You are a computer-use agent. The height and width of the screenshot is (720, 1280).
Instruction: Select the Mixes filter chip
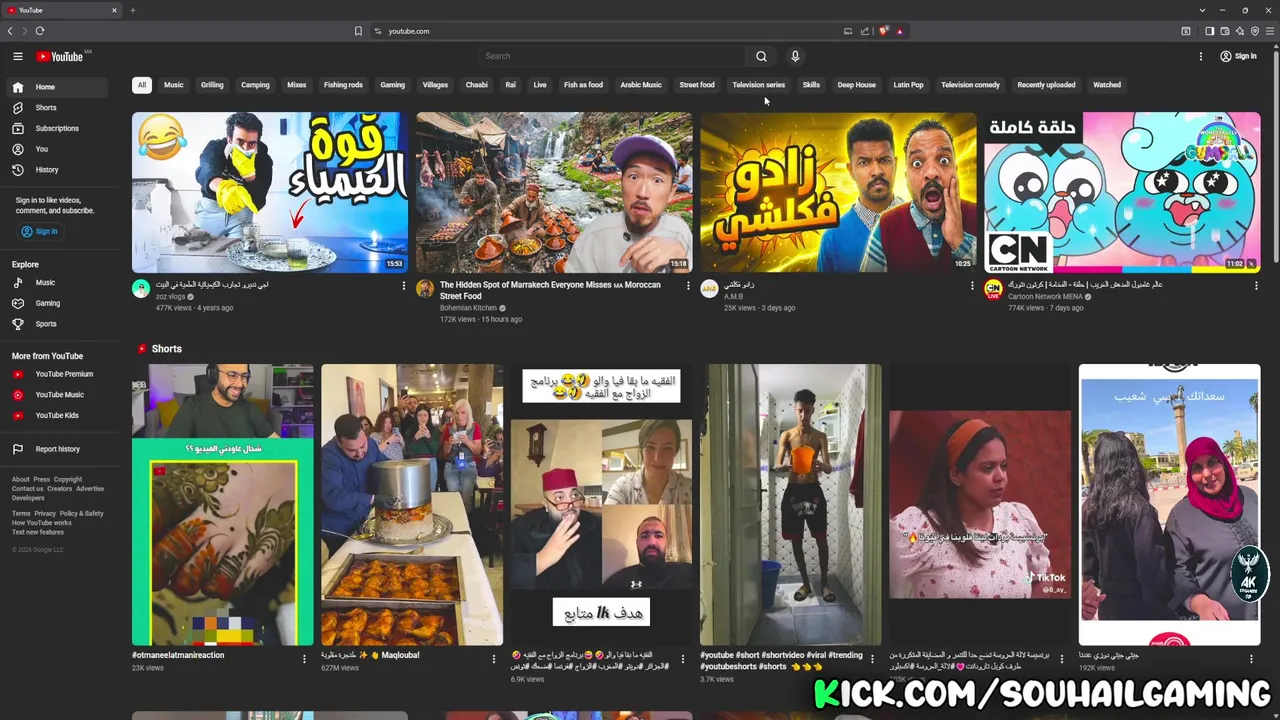coord(297,85)
